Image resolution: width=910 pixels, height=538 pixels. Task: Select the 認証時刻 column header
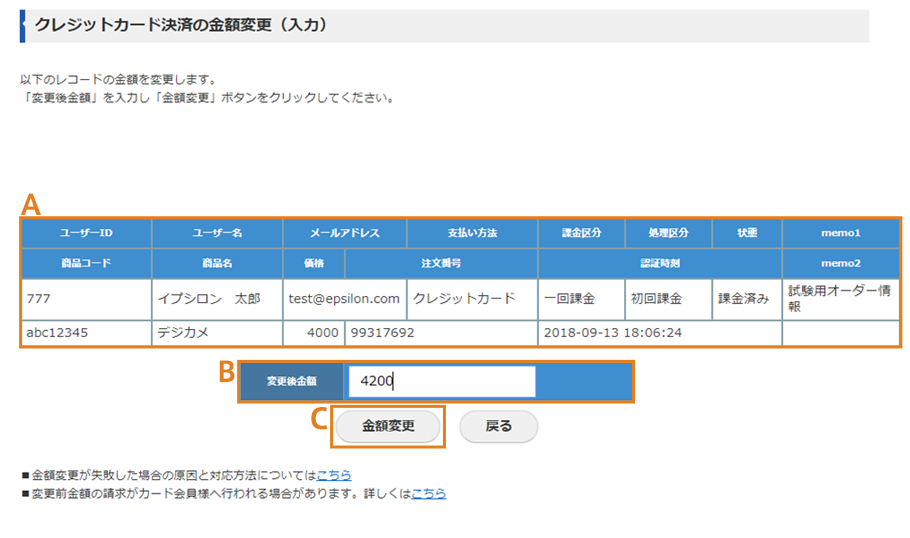(x=660, y=263)
